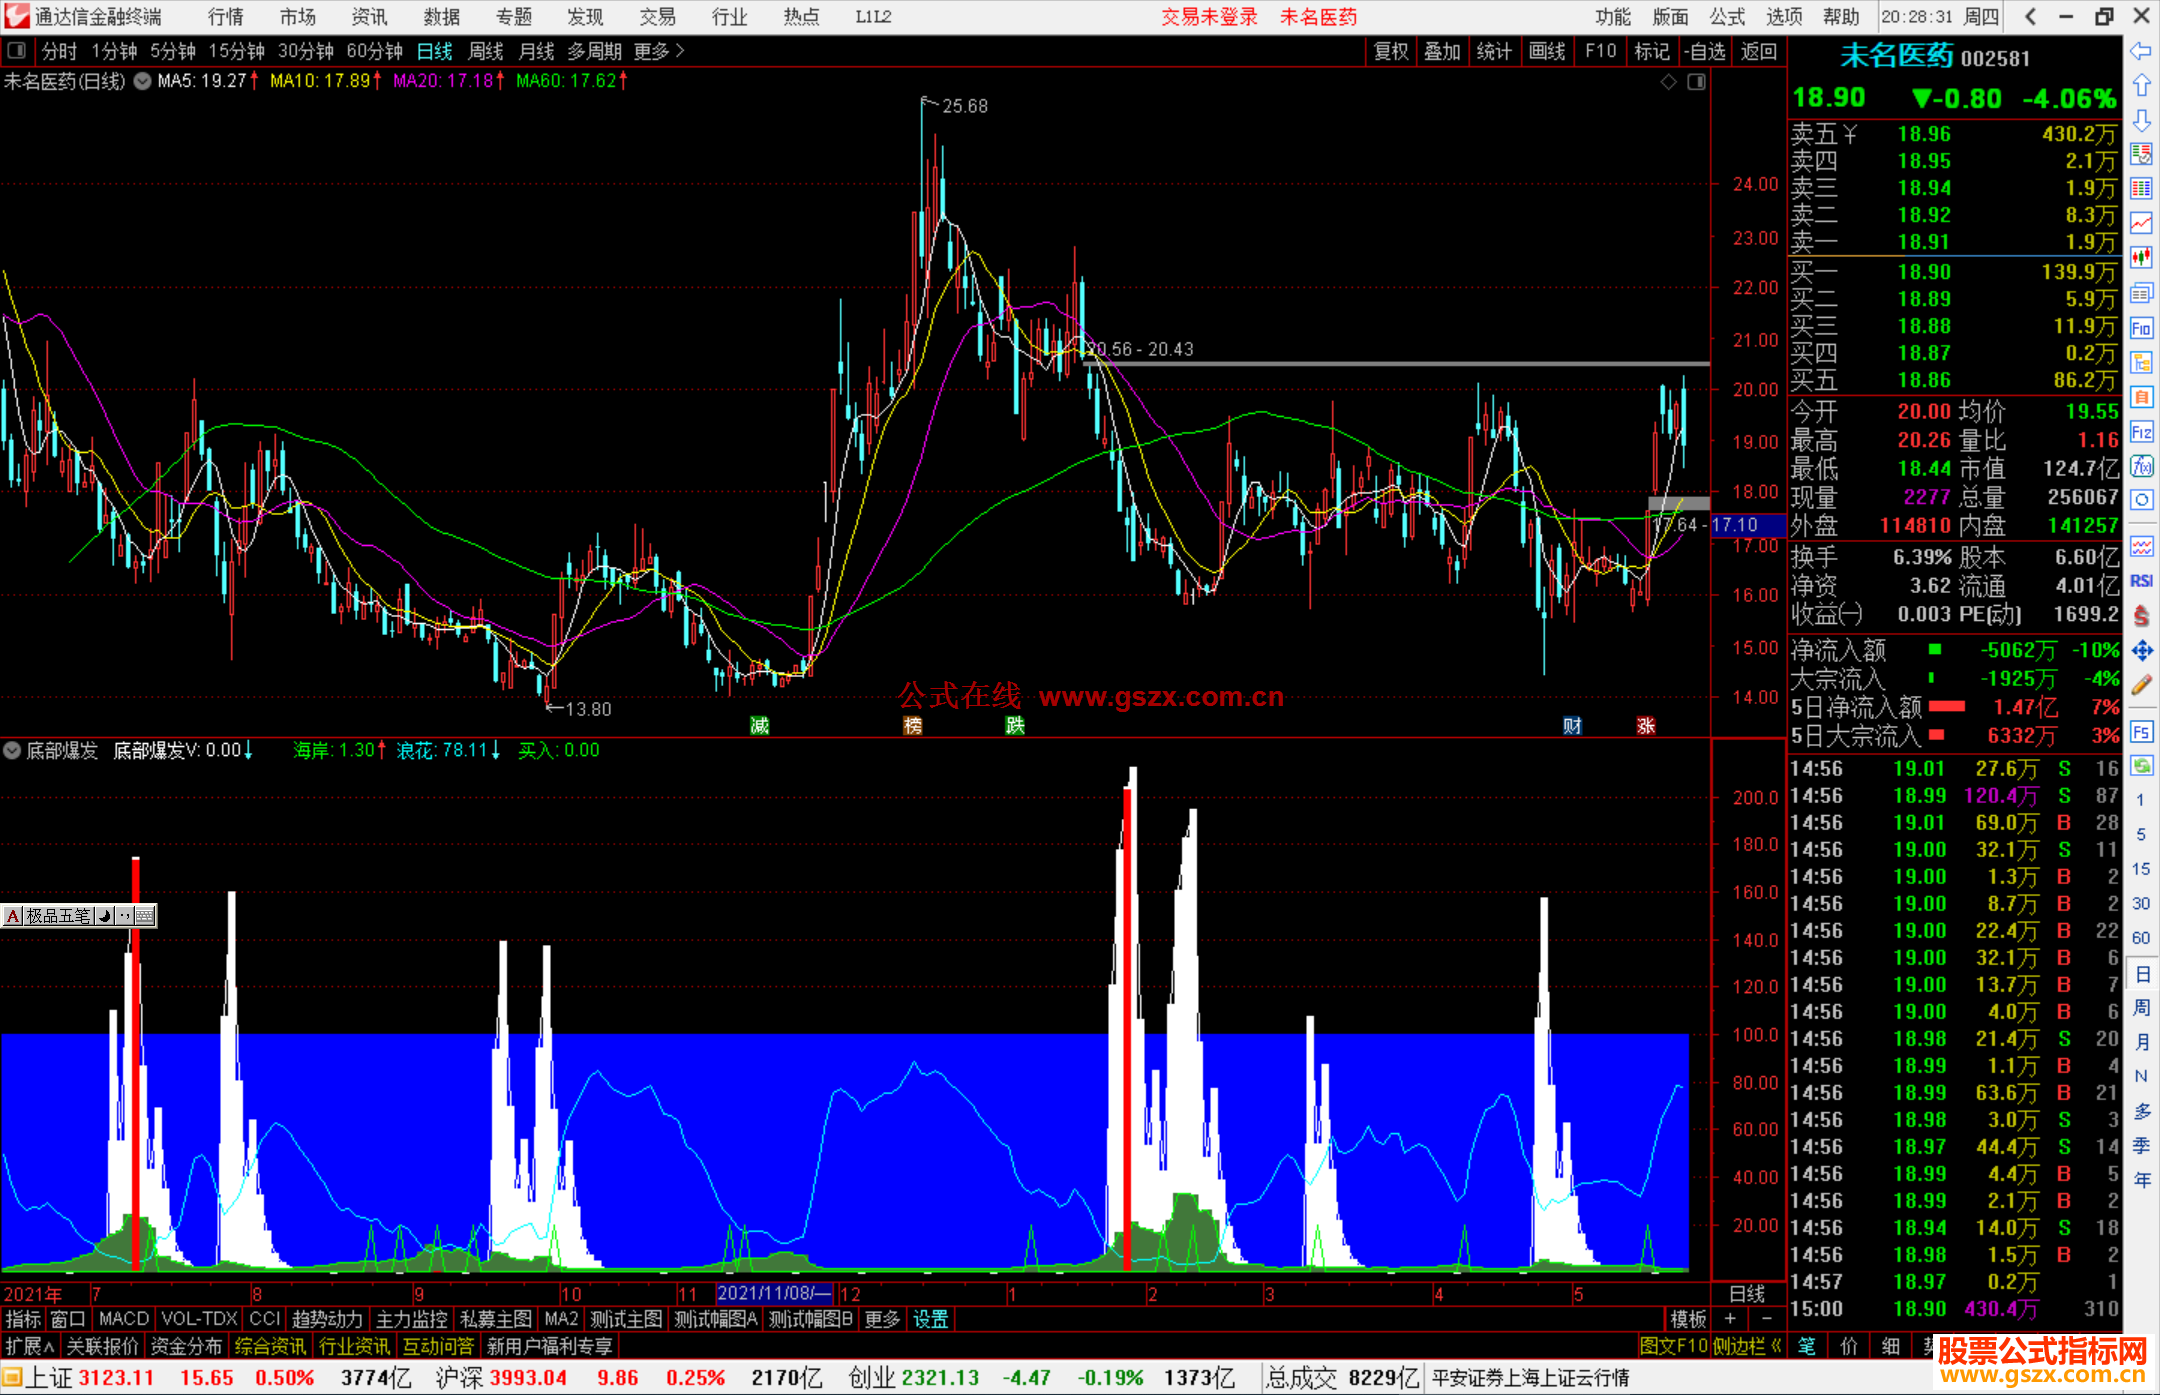
Task: Open the wavy lines indicator icon
Action: [x=2141, y=546]
